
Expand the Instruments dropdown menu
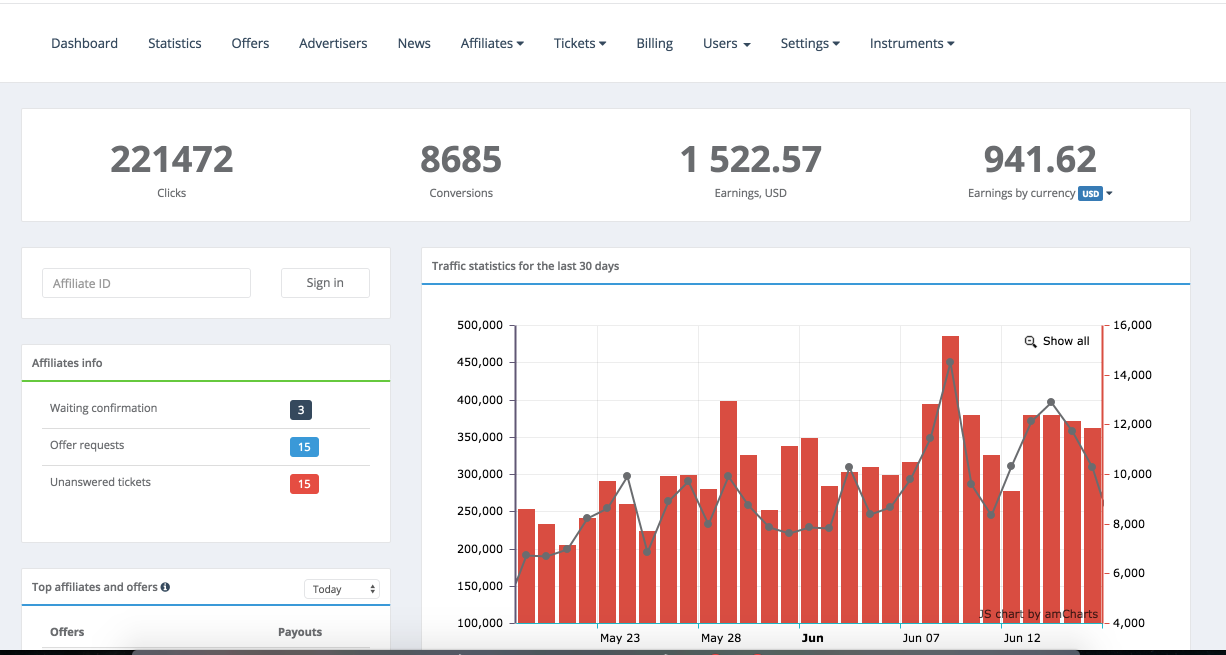(912, 43)
